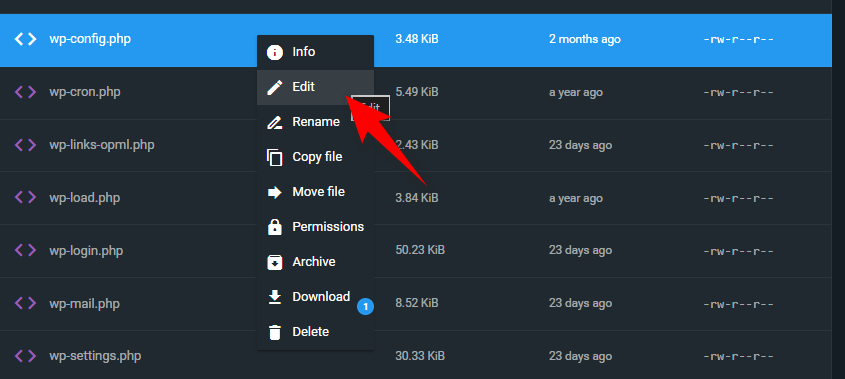Click the code icon beside wp-login.php

[x=25, y=251]
